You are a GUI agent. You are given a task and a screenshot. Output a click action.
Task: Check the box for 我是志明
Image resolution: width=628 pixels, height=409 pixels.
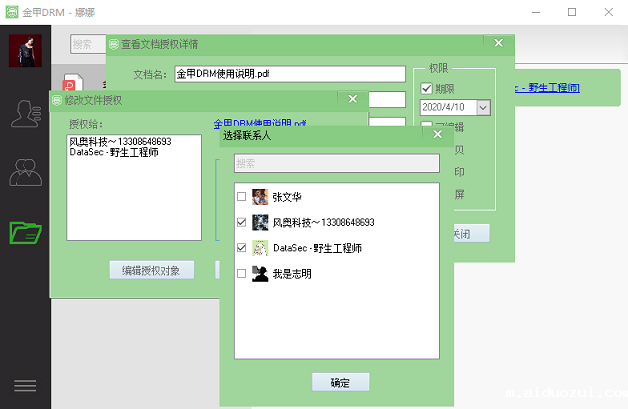coord(241,273)
